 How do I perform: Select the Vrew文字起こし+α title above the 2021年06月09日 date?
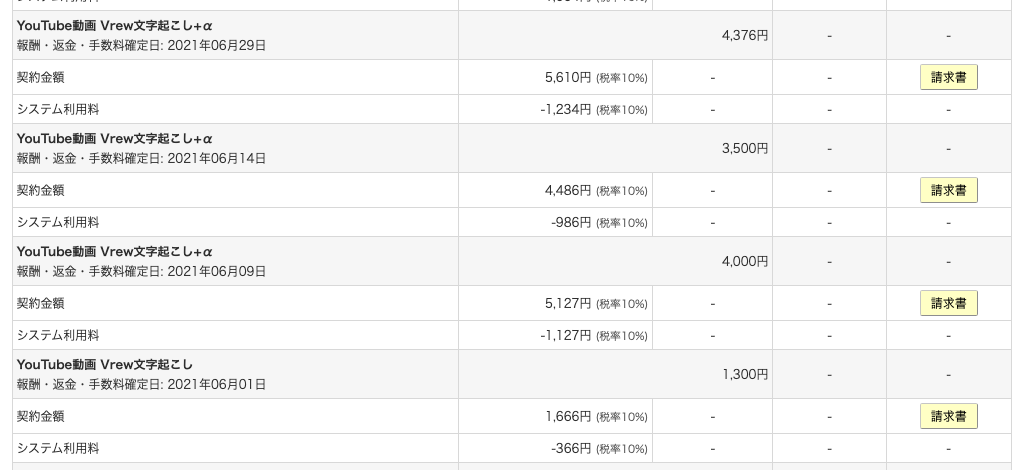point(115,252)
